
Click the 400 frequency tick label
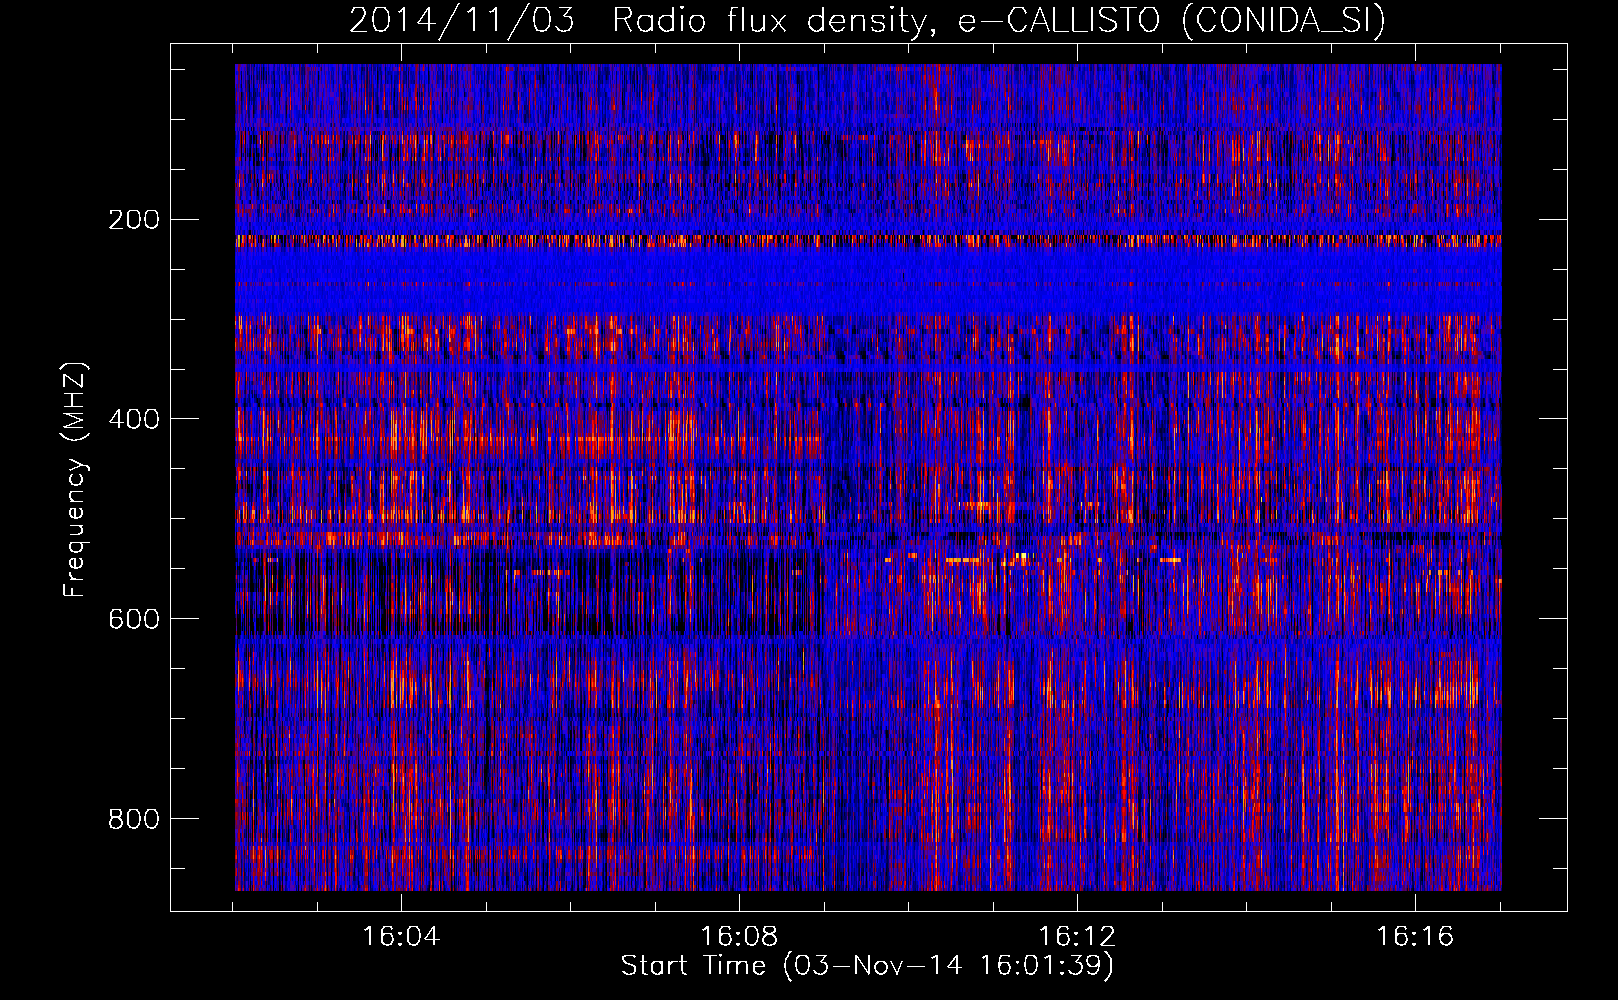(133, 419)
